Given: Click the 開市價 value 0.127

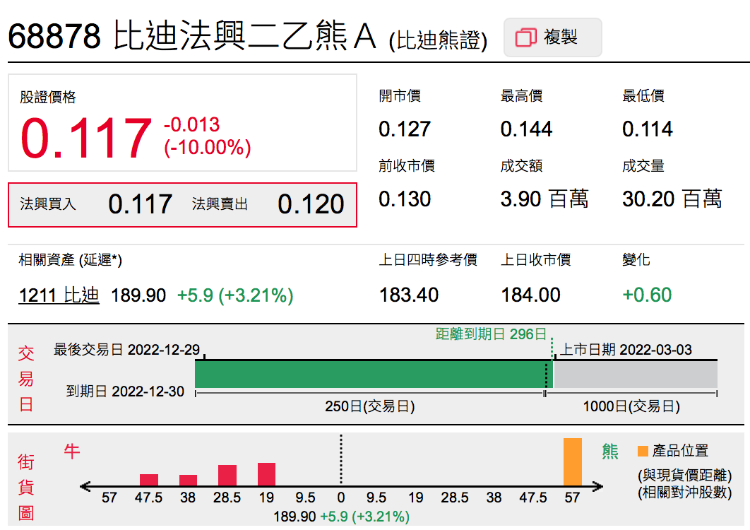Looking at the screenshot, I should pyautogui.click(x=405, y=129).
